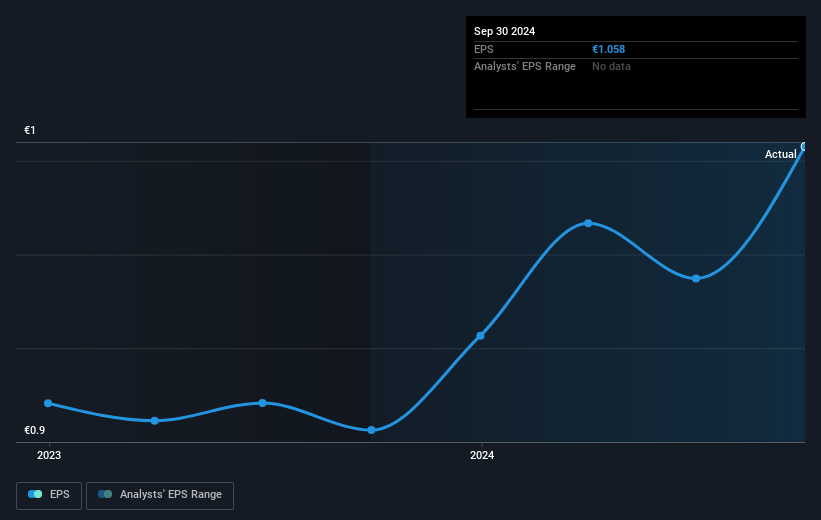Viewport: 821px width, 520px height.
Task: Click the €1.058 EPS value in tooltip
Action: [x=608, y=49]
